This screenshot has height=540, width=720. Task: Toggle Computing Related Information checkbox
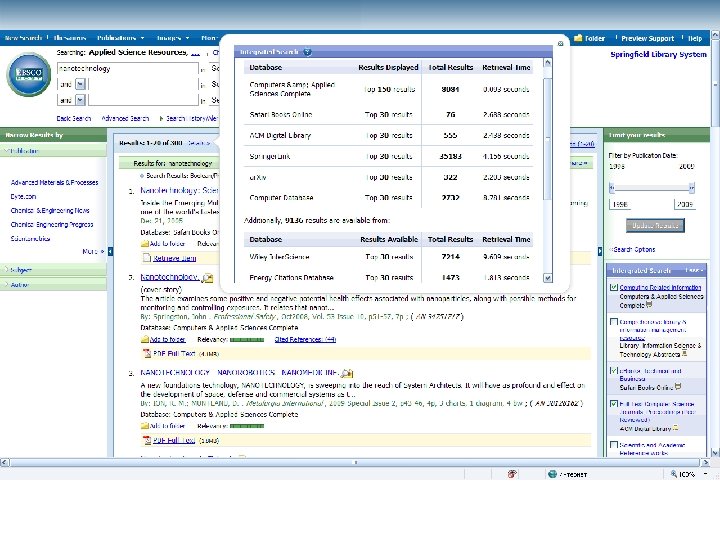pos(613,287)
